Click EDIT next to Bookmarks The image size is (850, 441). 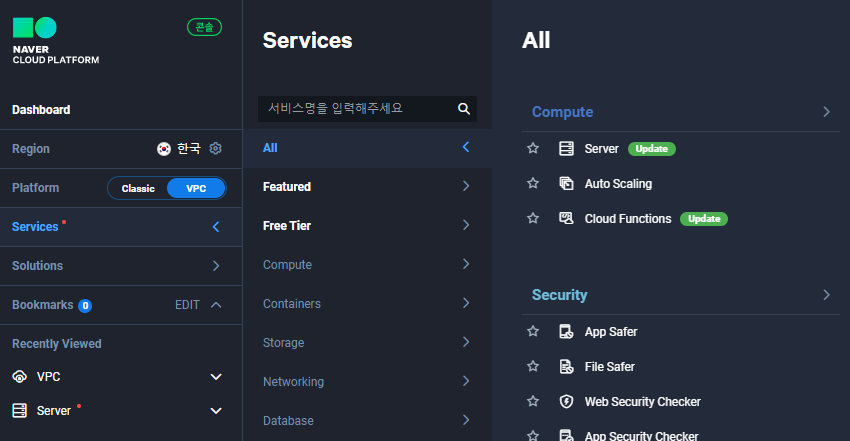(x=187, y=305)
